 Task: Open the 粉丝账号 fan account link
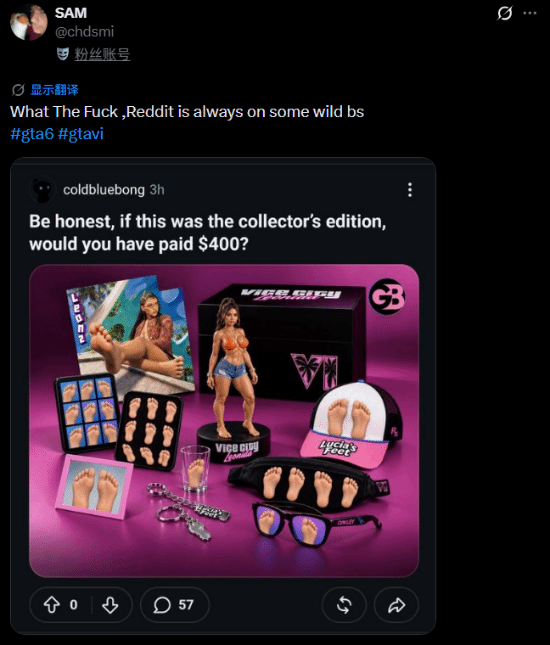tap(102, 54)
